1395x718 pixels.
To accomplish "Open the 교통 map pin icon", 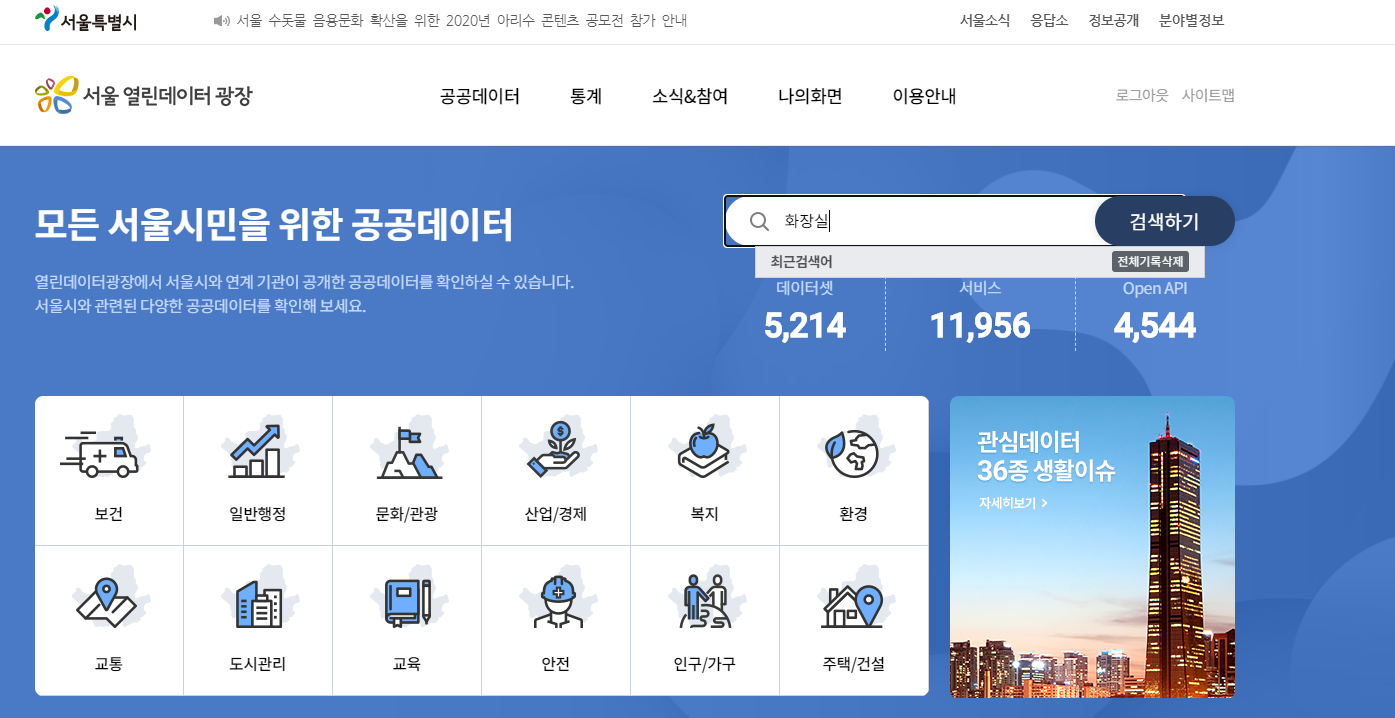I will 107,602.
